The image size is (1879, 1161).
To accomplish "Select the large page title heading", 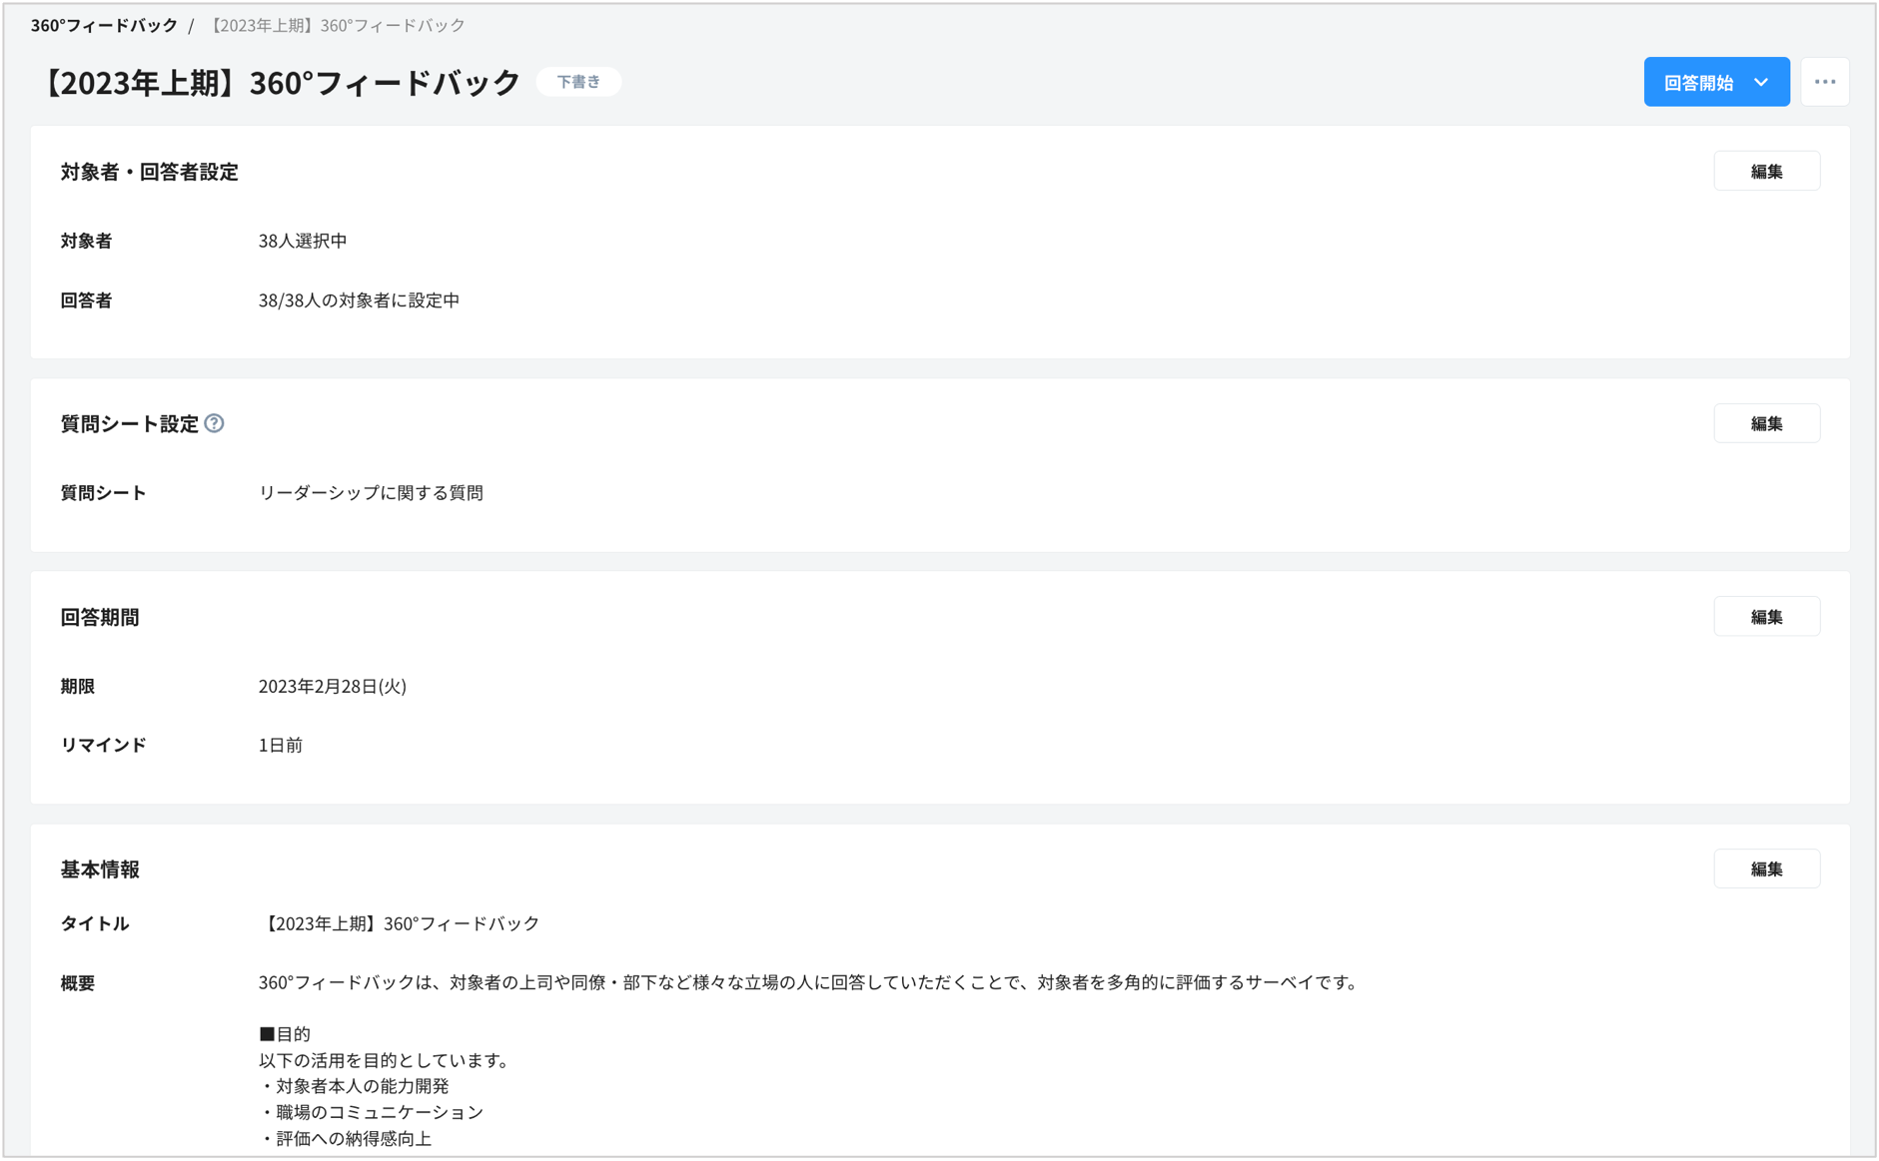I will pos(280,82).
